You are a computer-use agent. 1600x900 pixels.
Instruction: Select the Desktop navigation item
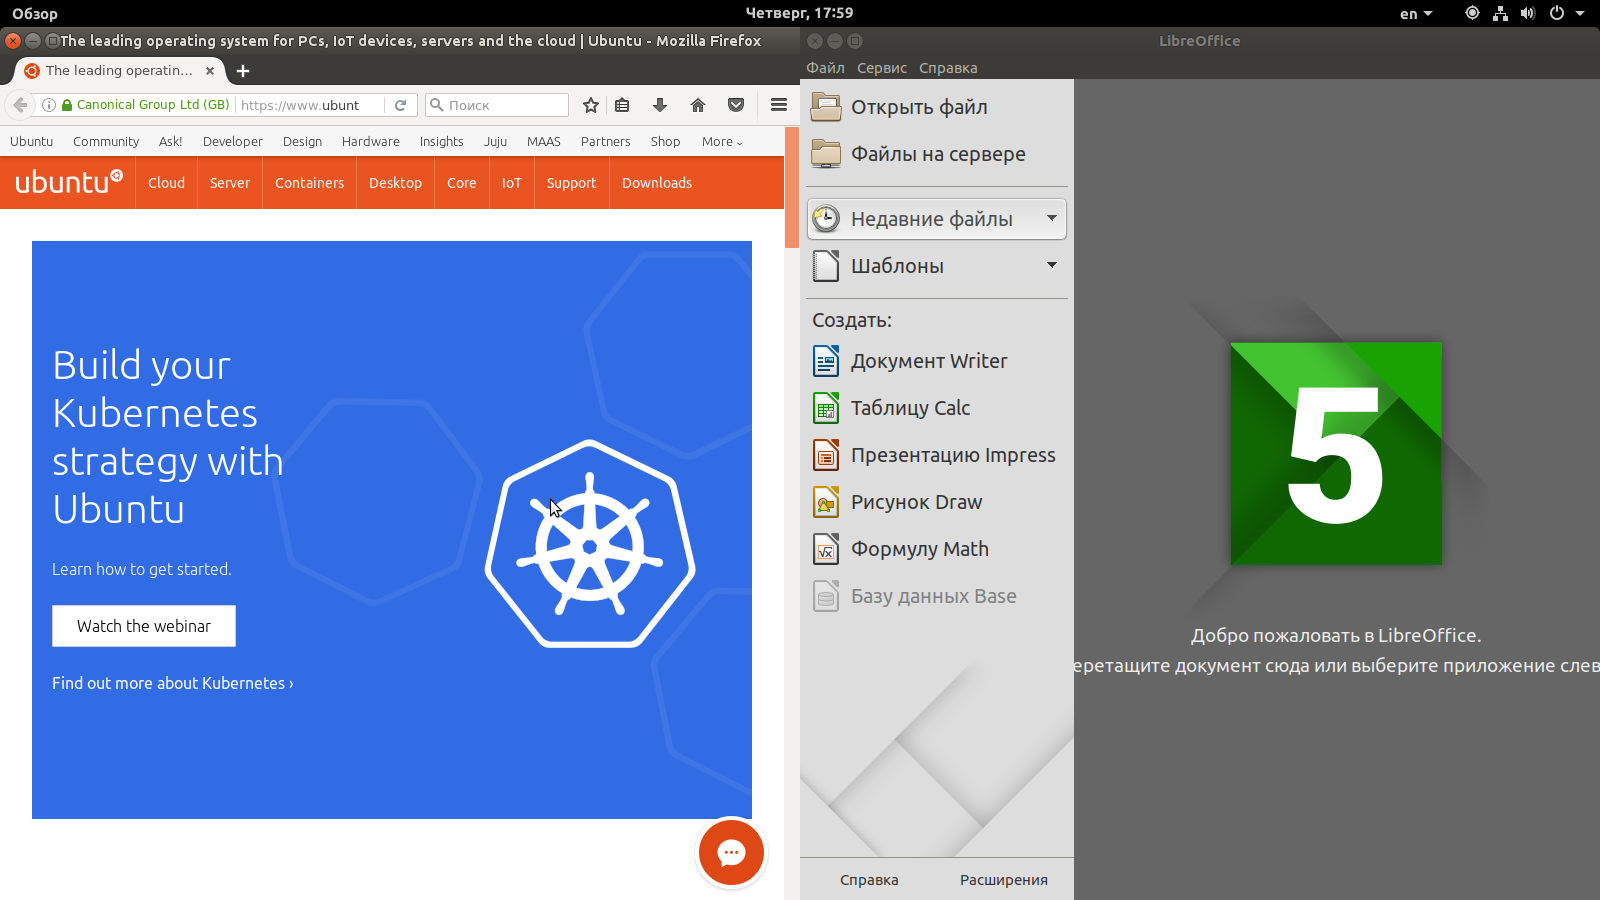[395, 183]
